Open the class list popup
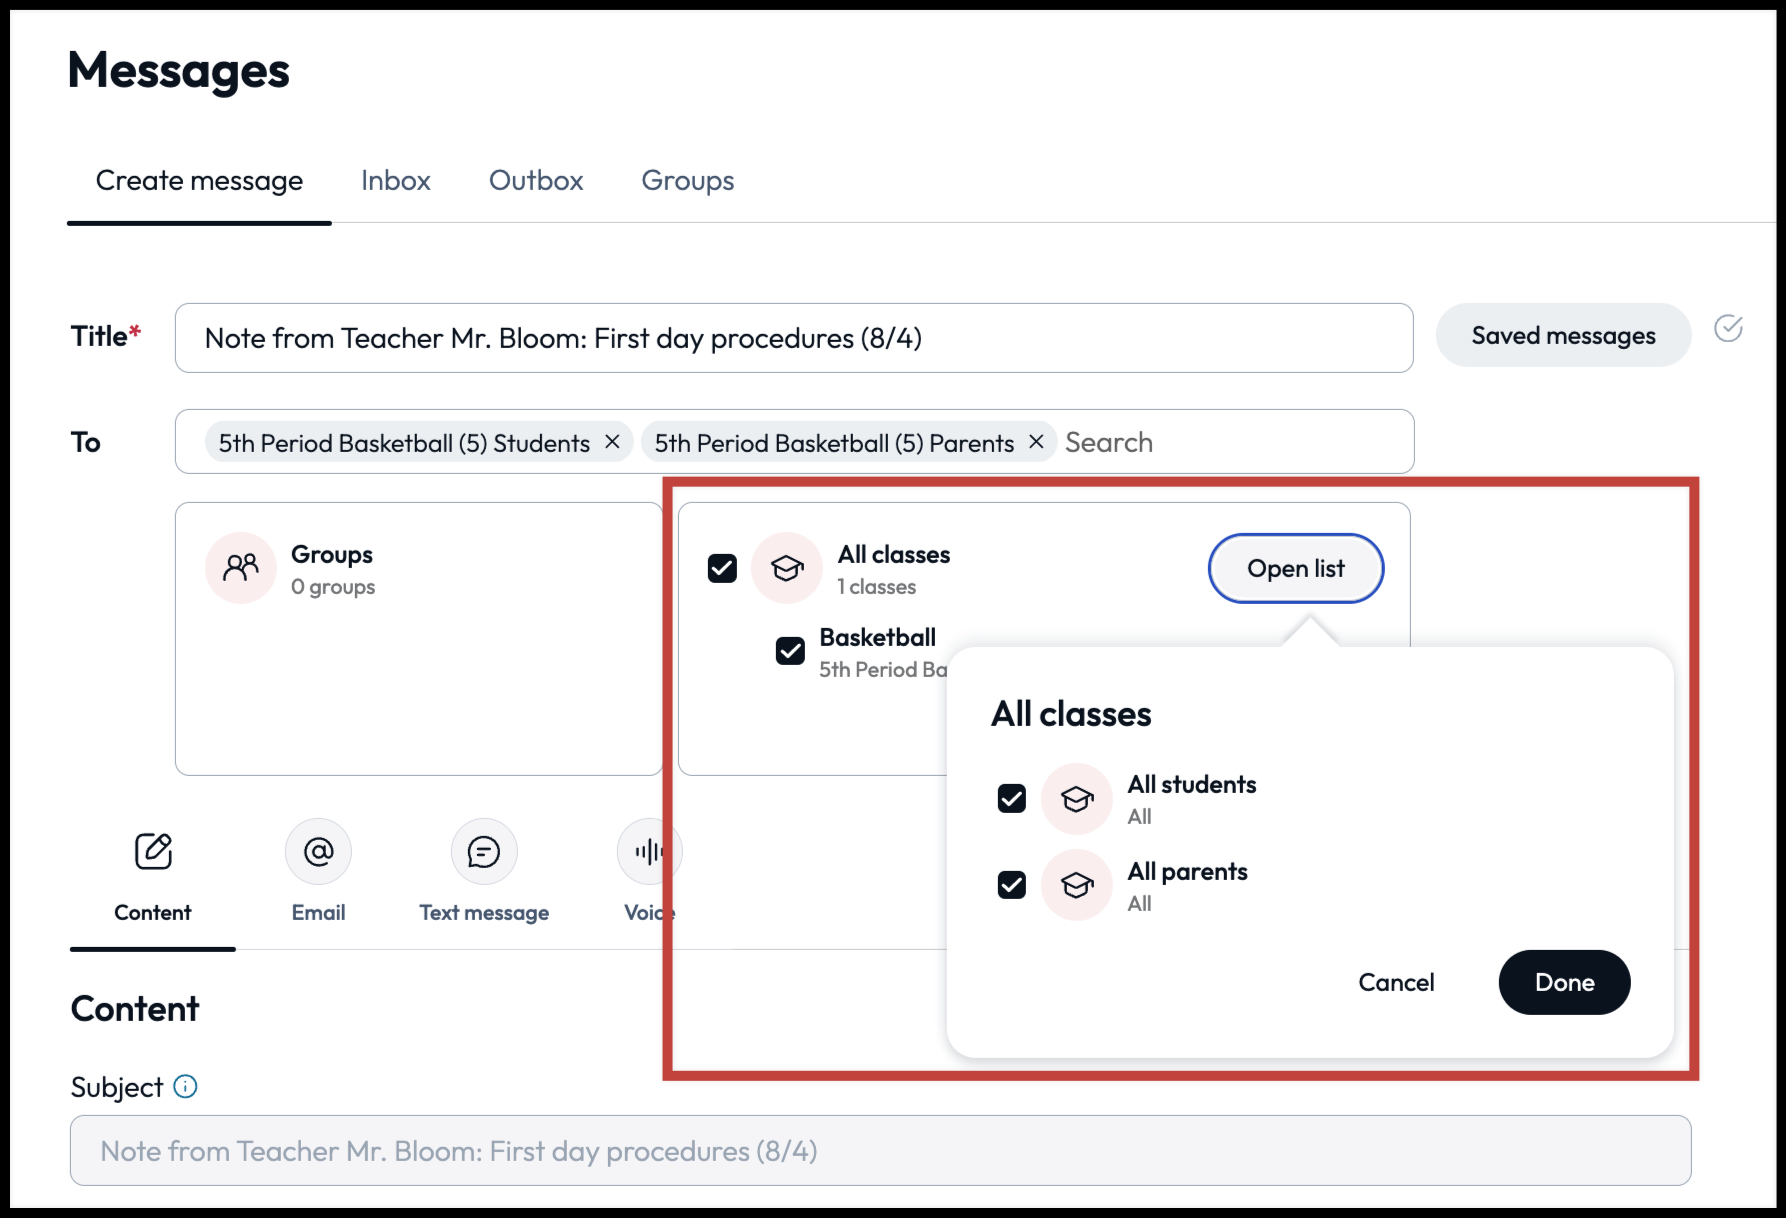The width and height of the screenshot is (1786, 1218). coord(1295,568)
